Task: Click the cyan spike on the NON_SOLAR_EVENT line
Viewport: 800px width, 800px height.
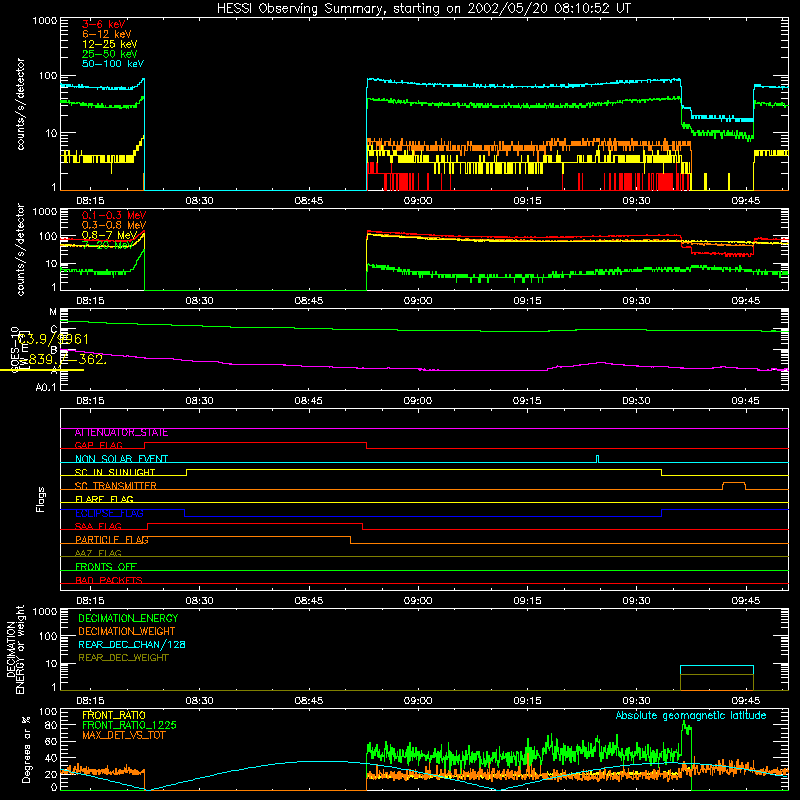Action: tap(597, 459)
